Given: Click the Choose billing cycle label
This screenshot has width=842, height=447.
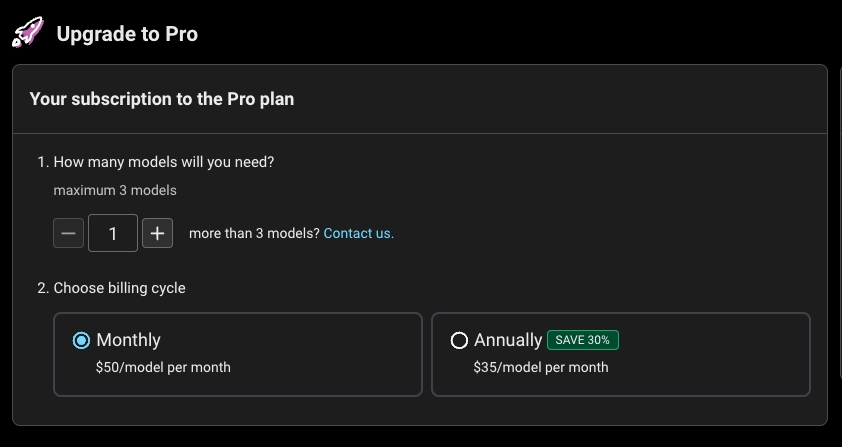Looking at the screenshot, I should coord(119,288).
